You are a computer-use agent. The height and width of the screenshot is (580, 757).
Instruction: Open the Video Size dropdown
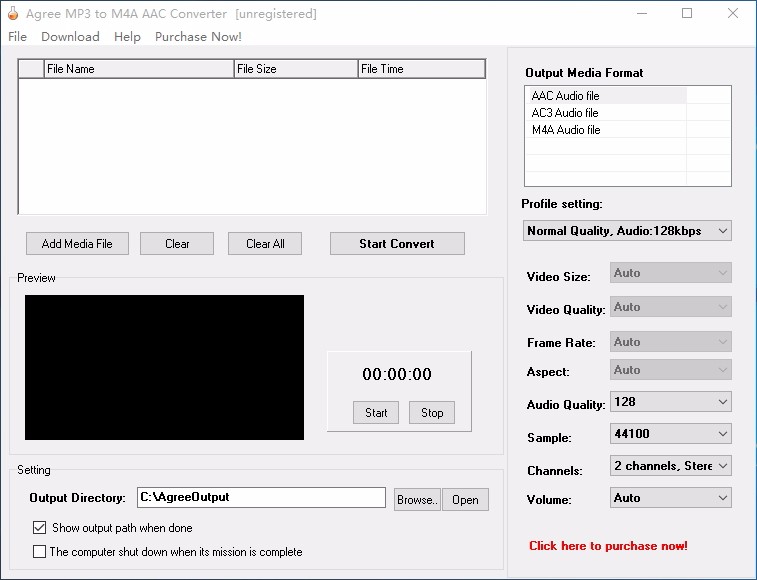tap(671, 272)
